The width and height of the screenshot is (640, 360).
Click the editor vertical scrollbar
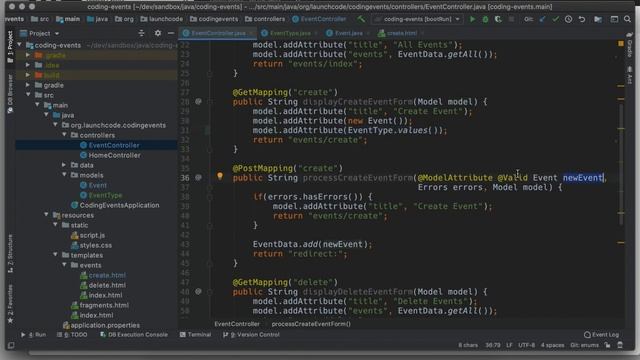621,163
